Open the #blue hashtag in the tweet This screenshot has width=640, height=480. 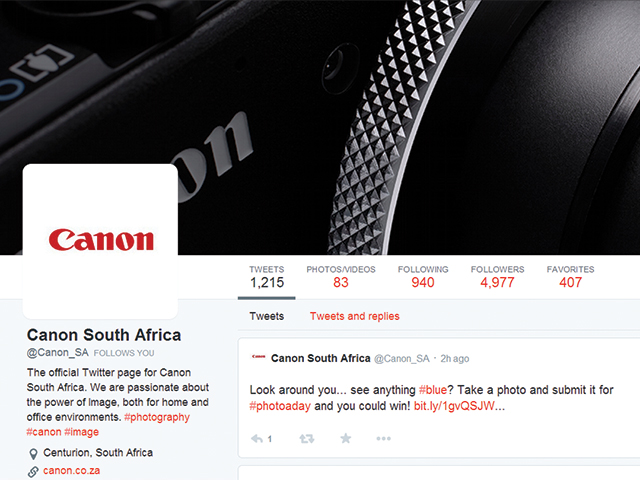click(x=433, y=390)
